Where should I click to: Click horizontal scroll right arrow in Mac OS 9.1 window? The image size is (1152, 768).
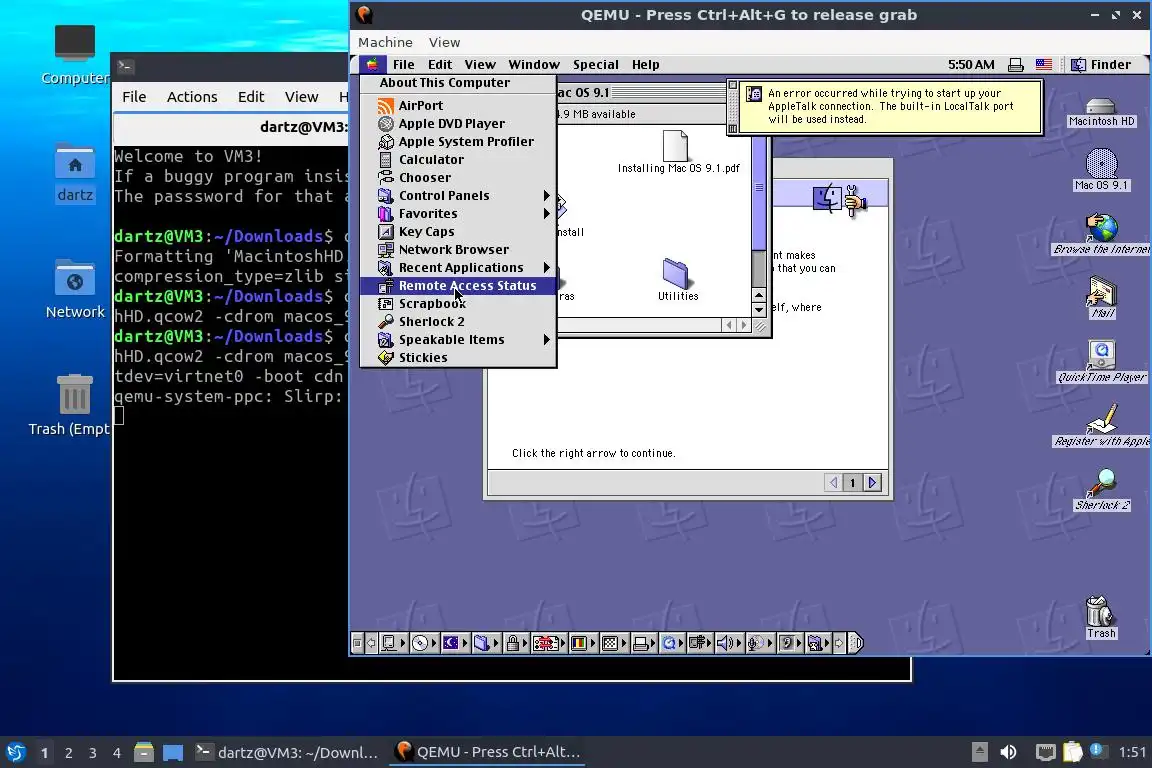pyautogui.click(x=744, y=325)
